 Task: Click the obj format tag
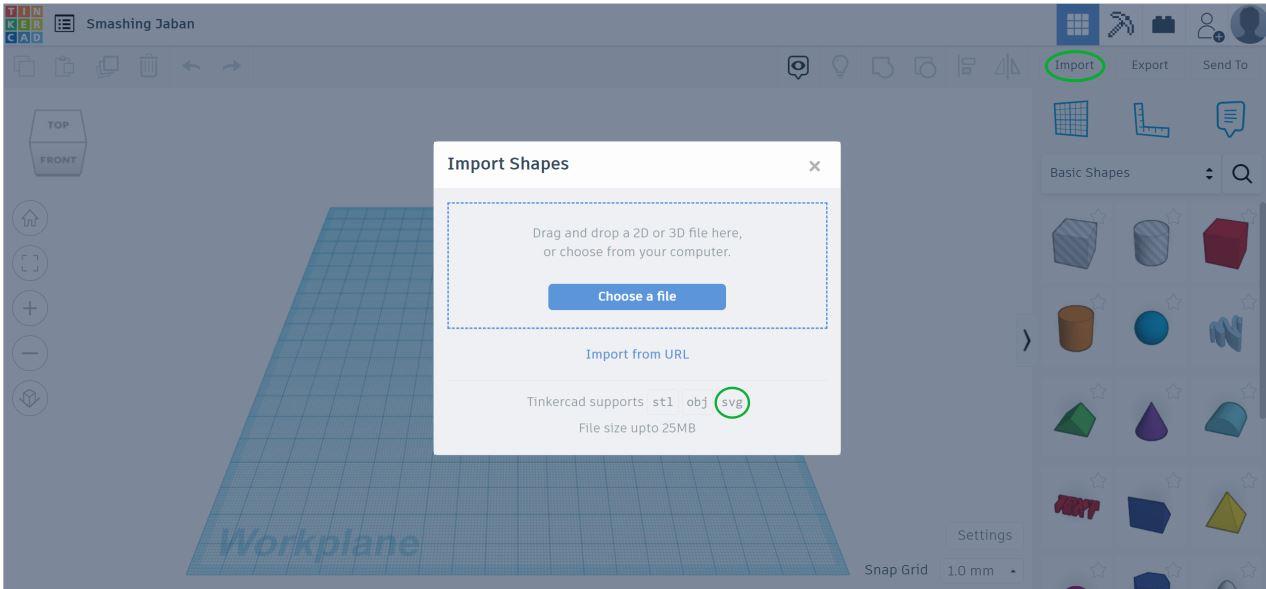698,402
